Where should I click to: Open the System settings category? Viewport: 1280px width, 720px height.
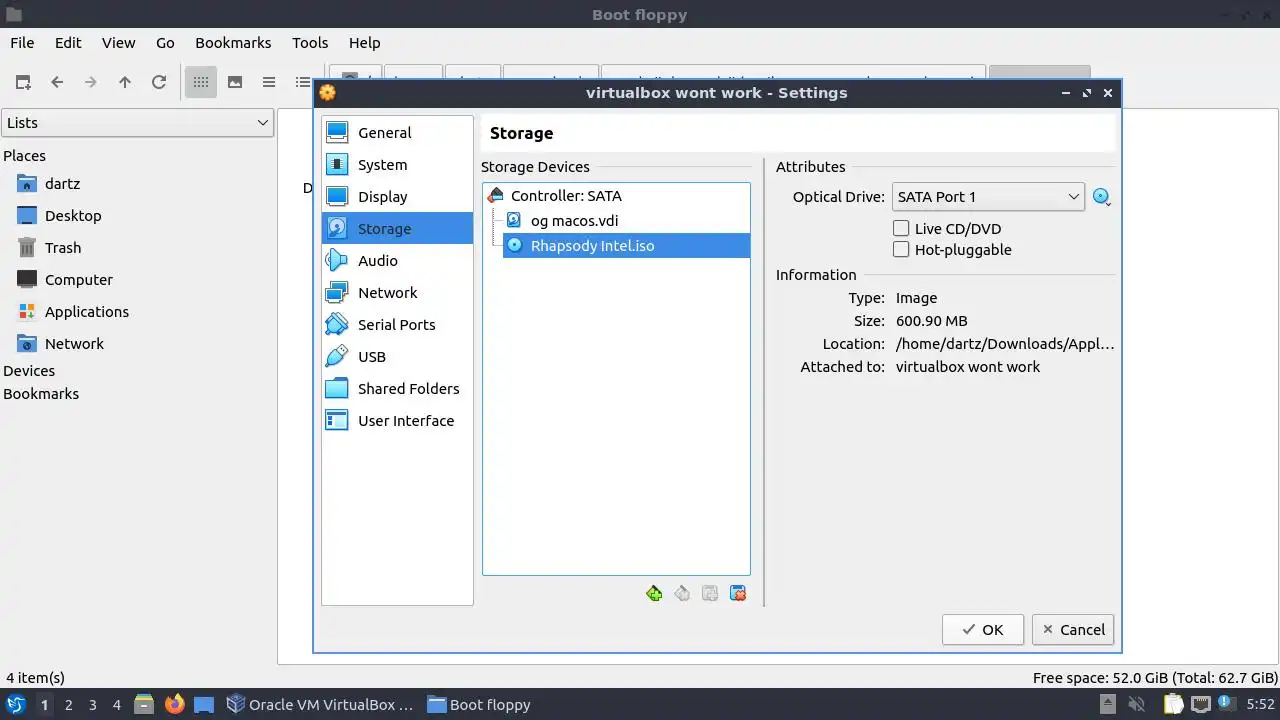(x=397, y=165)
